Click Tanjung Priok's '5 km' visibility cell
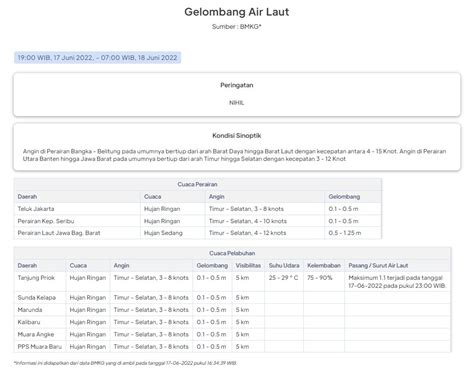 pyautogui.click(x=242, y=278)
